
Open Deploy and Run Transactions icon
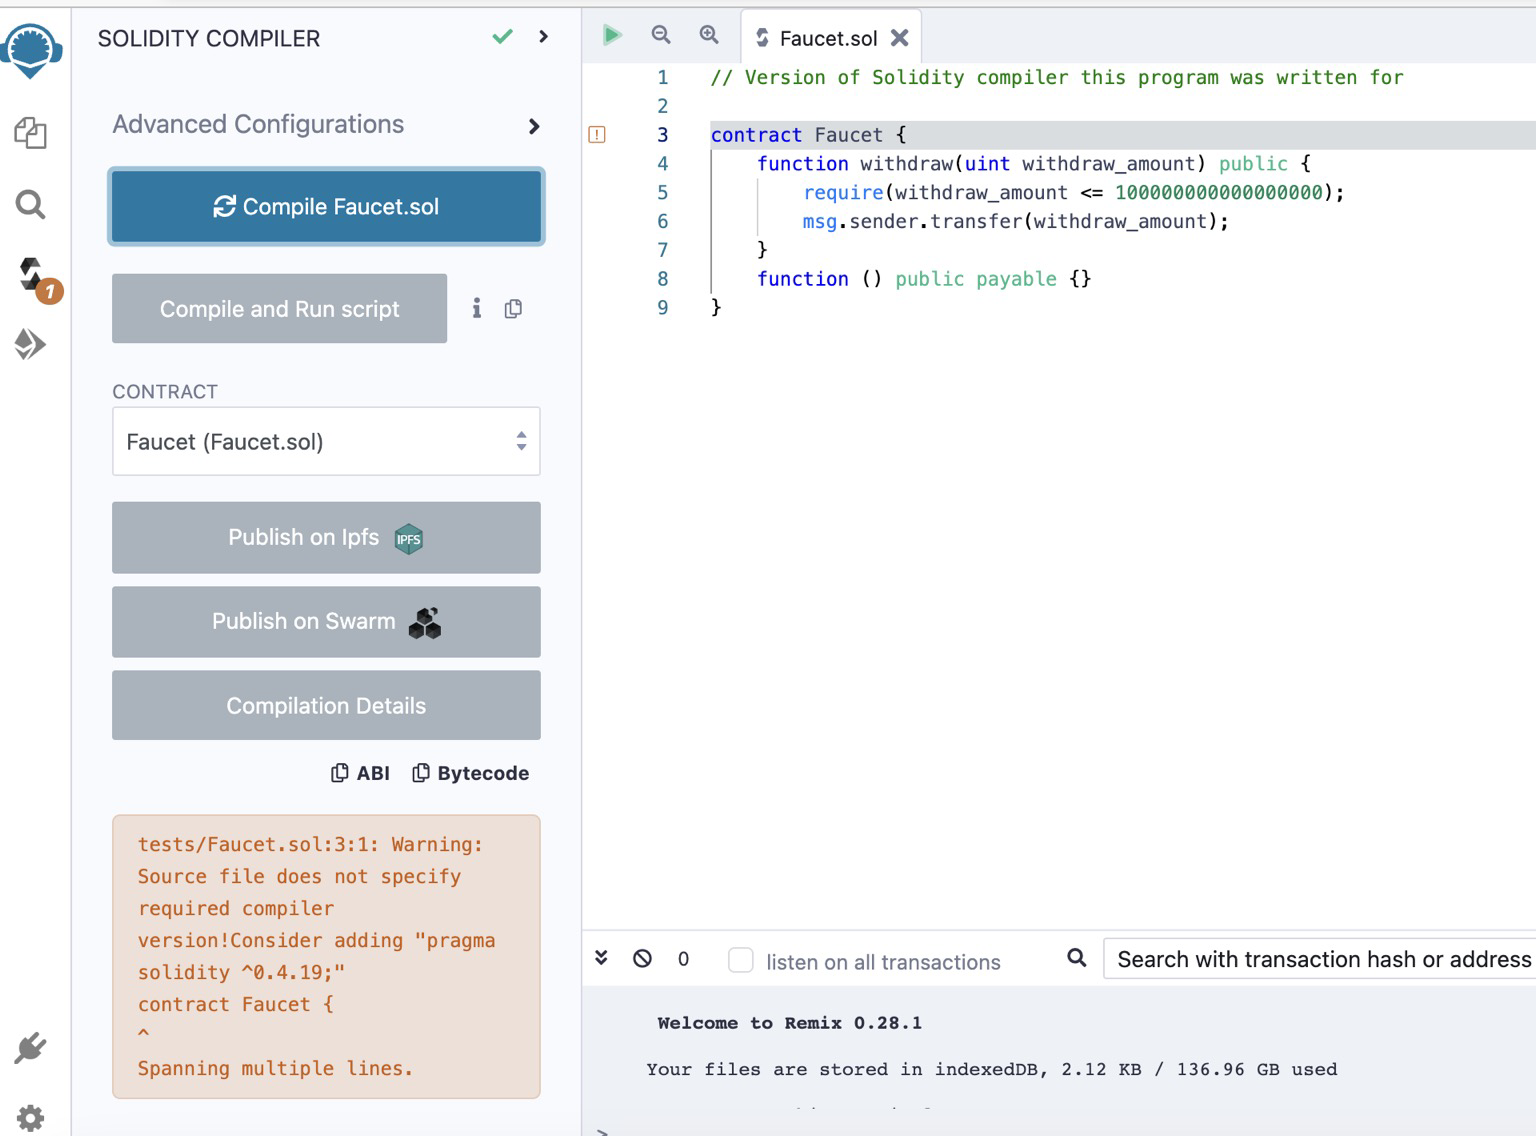click(30, 344)
